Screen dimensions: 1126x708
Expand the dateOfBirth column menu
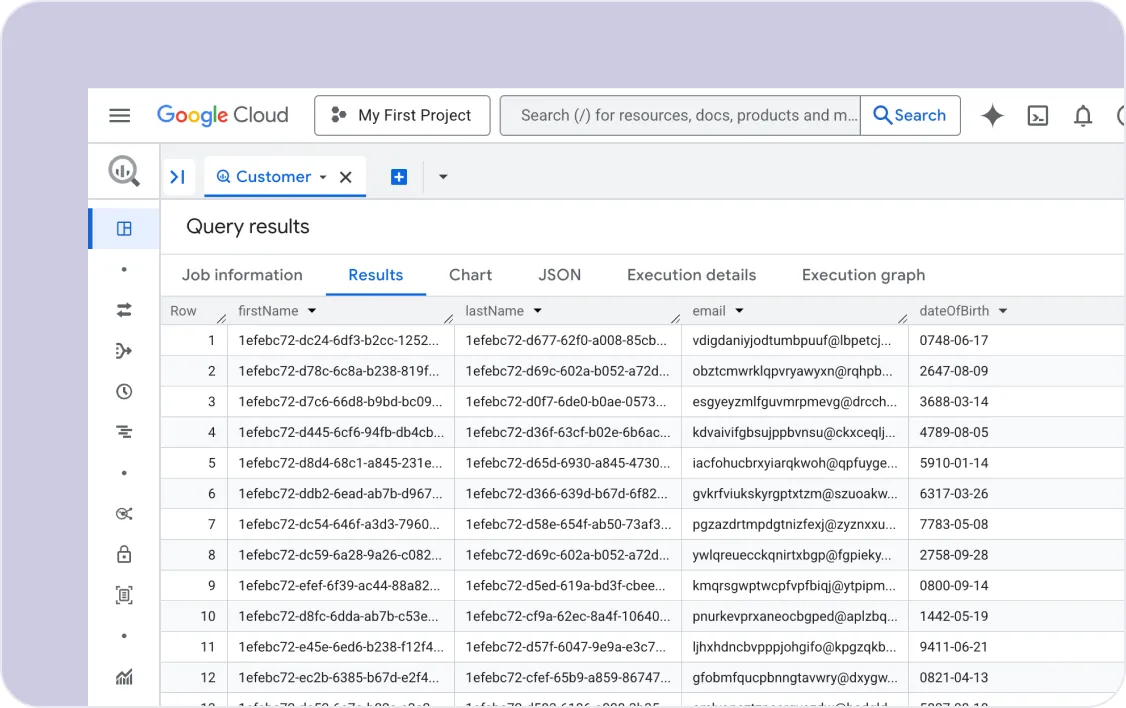tap(1002, 311)
